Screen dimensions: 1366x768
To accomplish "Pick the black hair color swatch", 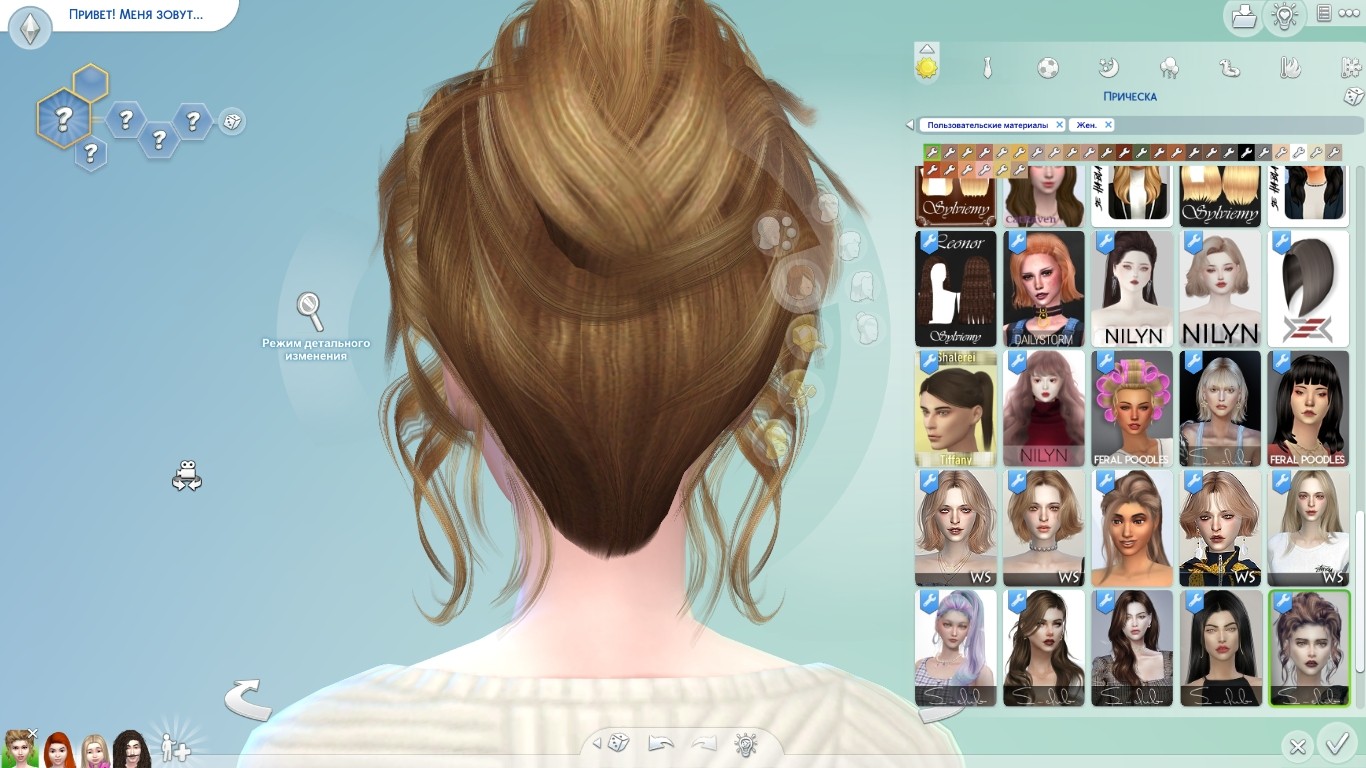I will 1246,153.
